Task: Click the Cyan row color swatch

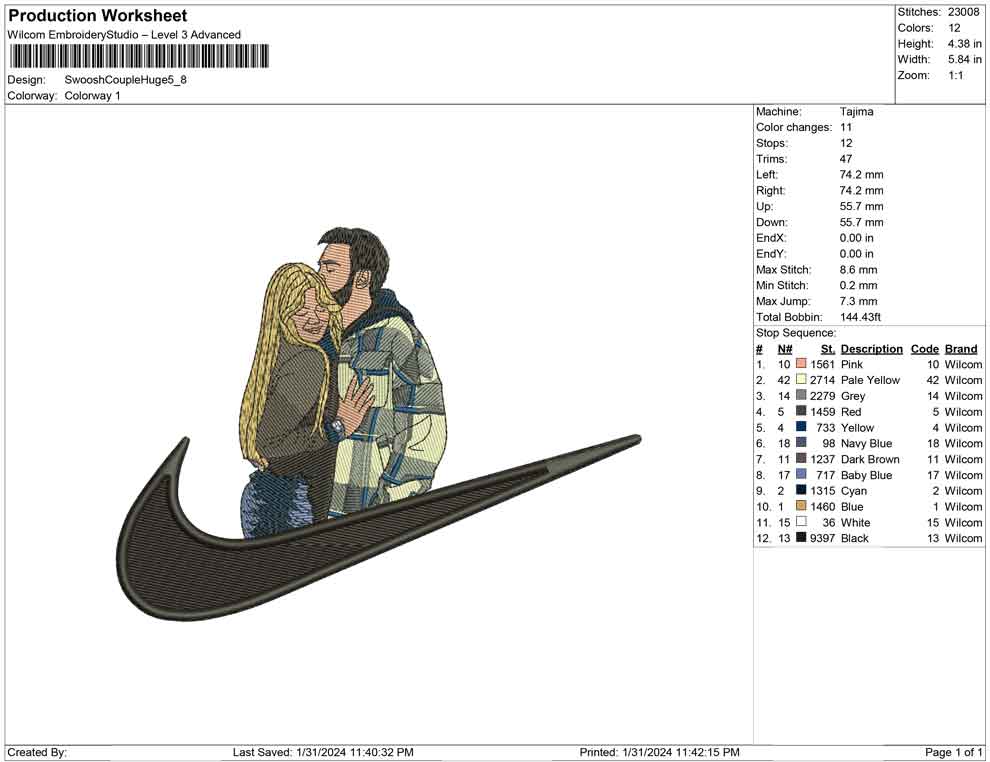Action: pyautogui.click(x=801, y=490)
